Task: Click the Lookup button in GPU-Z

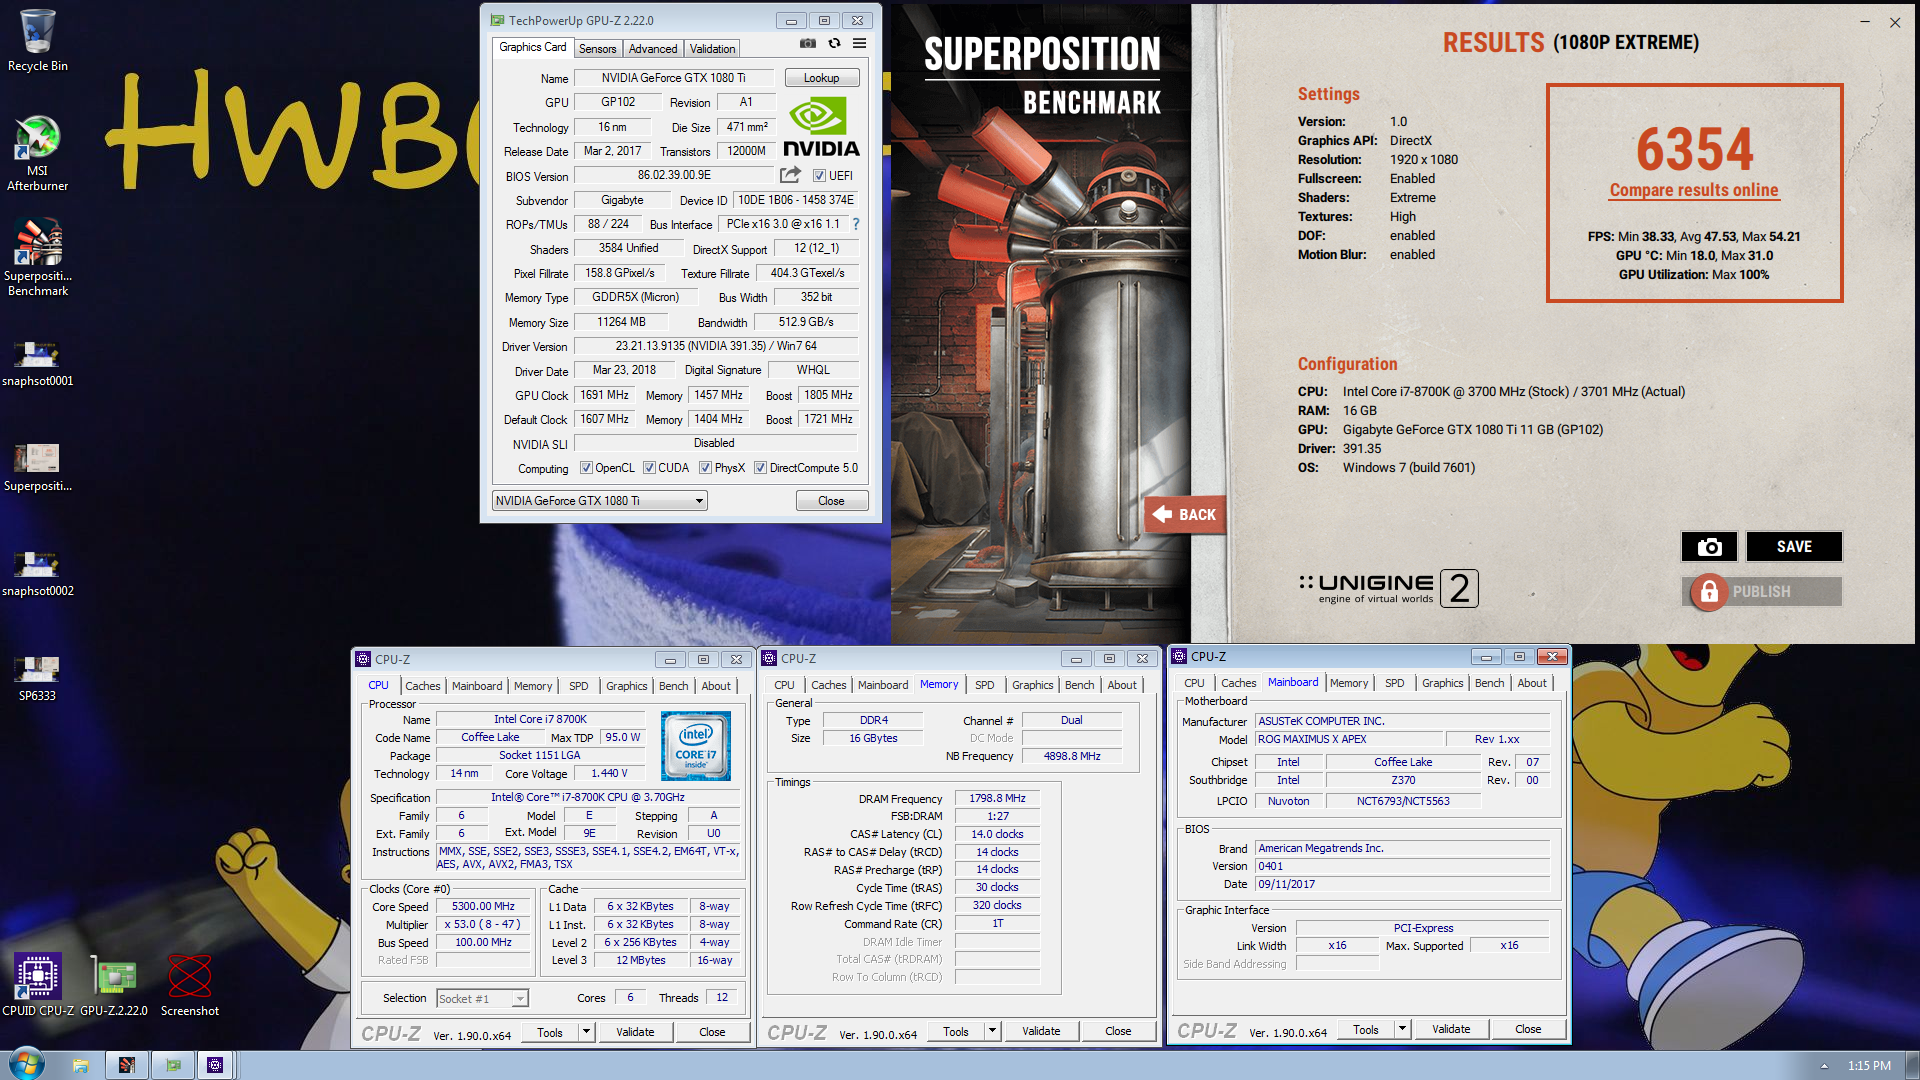Action: pyautogui.click(x=822, y=78)
